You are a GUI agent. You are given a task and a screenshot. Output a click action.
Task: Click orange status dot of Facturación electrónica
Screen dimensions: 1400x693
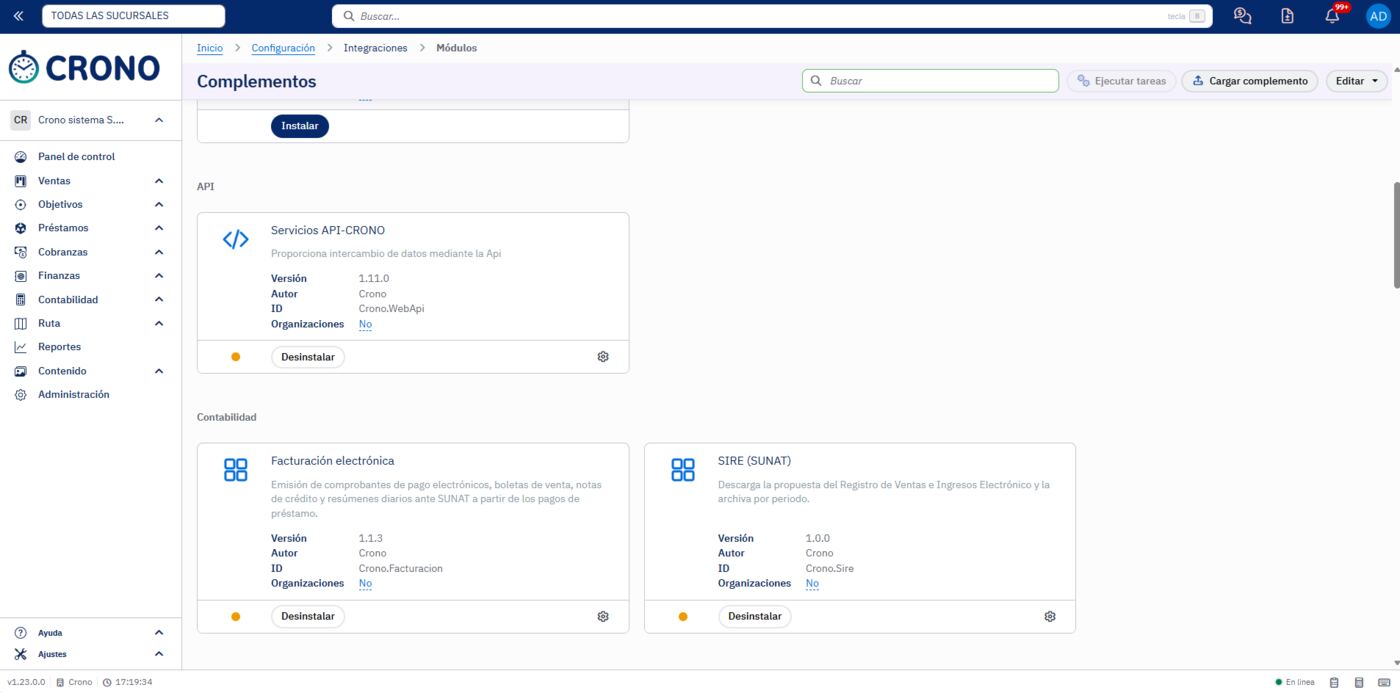click(x=236, y=617)
